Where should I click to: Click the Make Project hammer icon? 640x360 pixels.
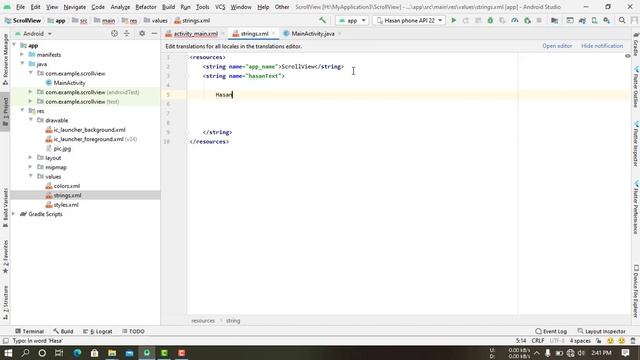(x=322, y=20)
